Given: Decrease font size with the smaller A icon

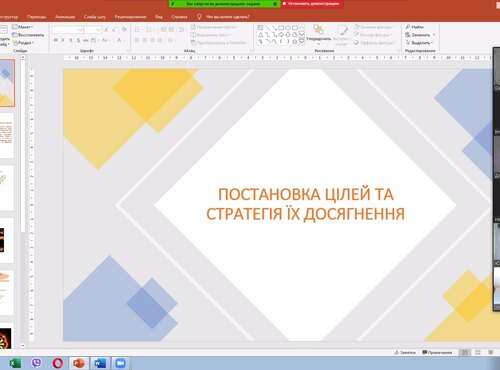Looking at the screenshot, I should 114,30.
